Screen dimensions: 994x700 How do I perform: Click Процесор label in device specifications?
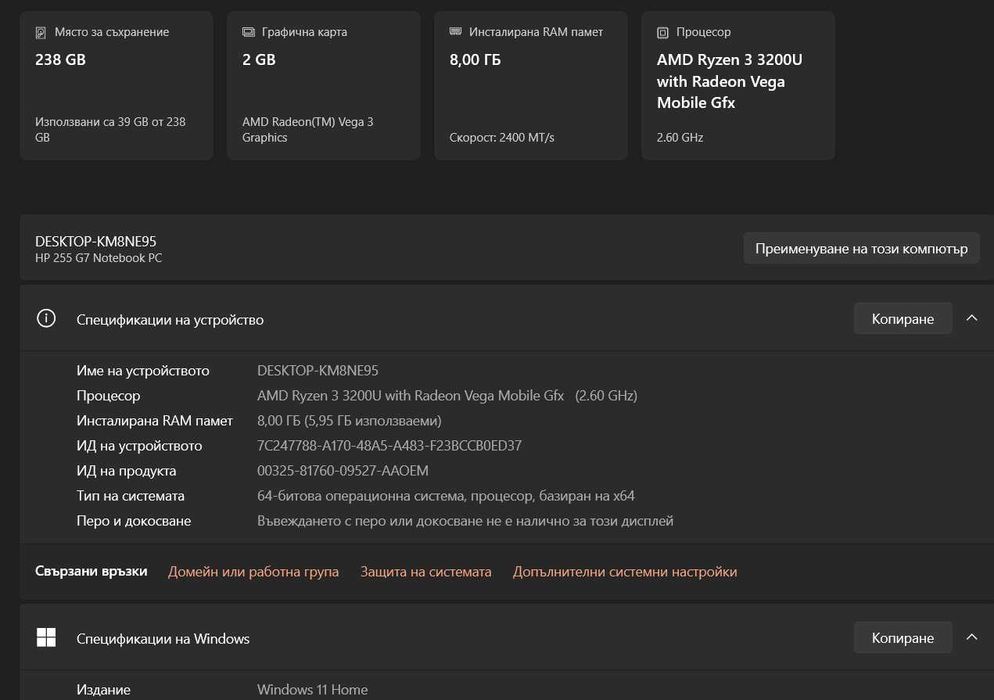coord(108,396)
